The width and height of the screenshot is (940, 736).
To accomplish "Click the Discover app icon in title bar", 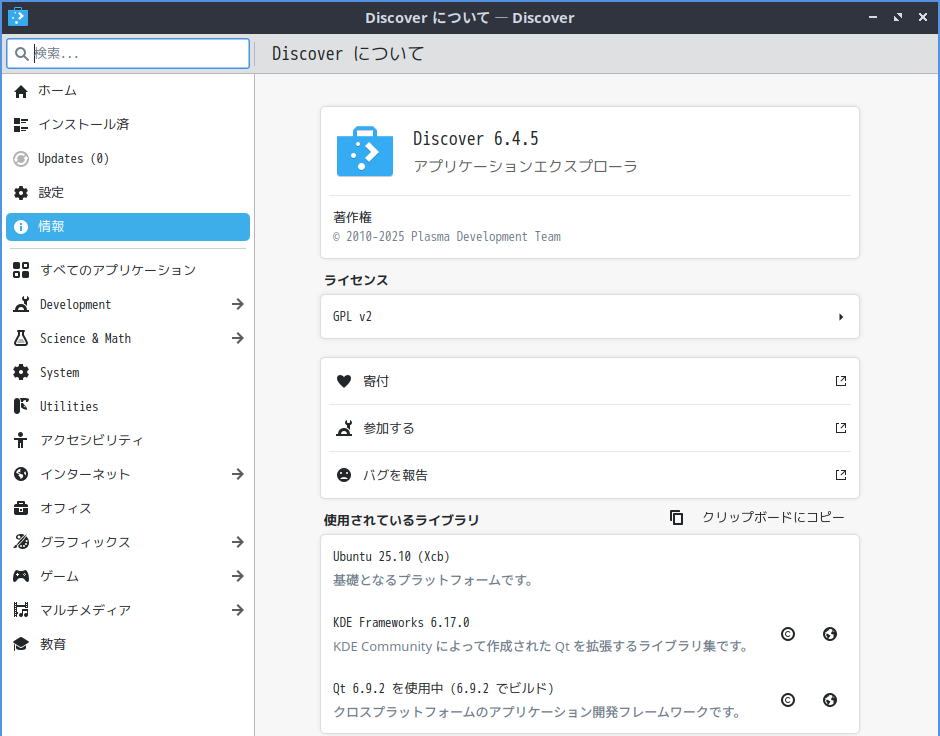I will tap(18, 17).
